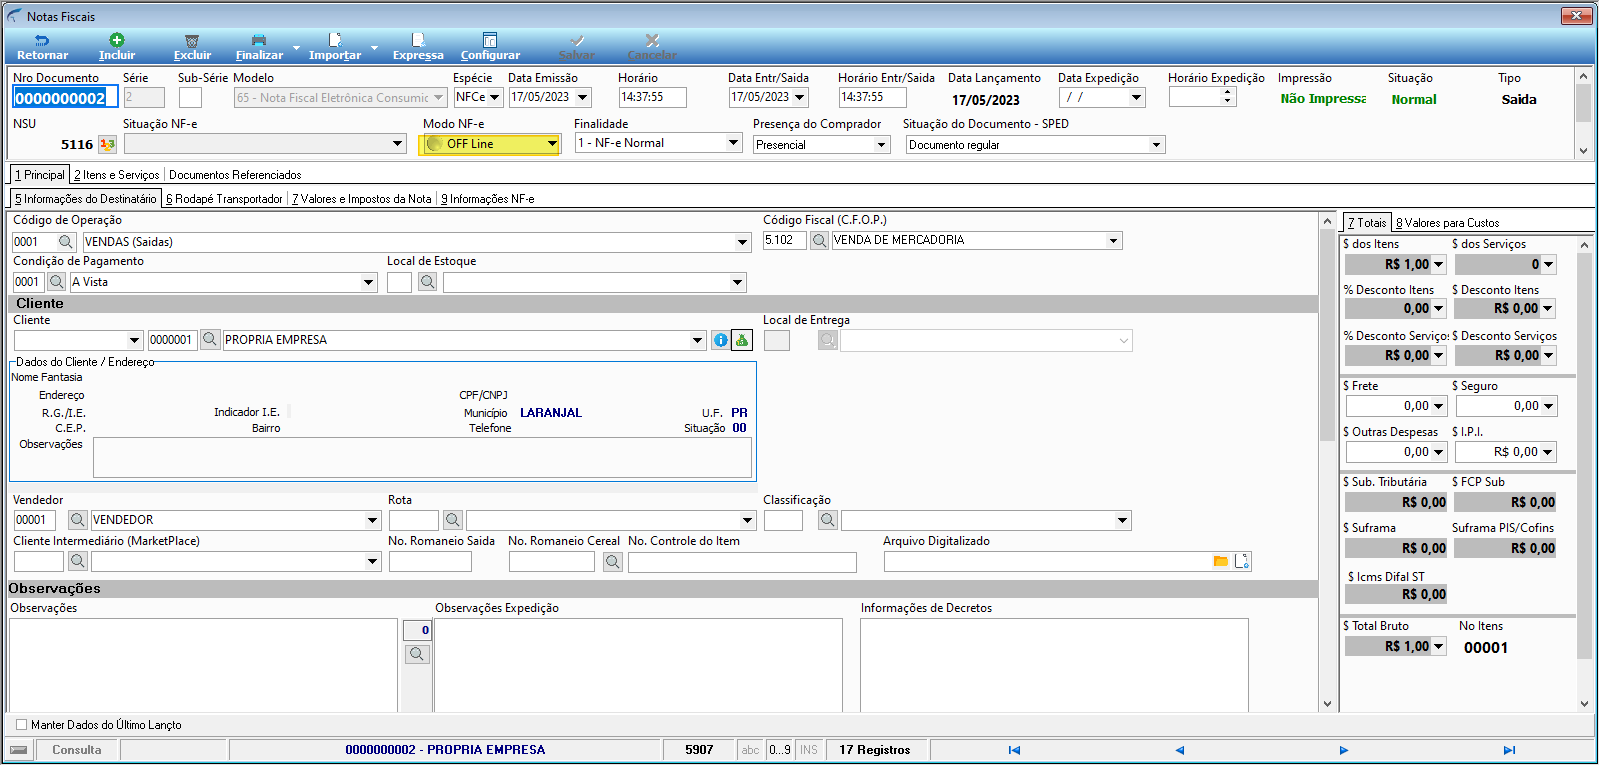Open the Classificação lookup
Viewport: 1600px width, 766px height.
coord(827,520)
